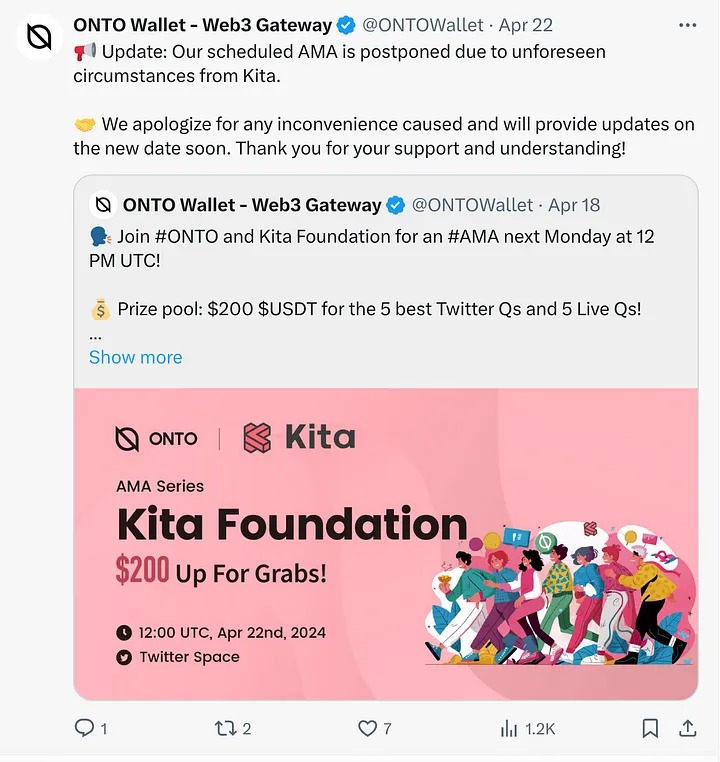The height and width of the screenshot is (762, 720).
Task: Bookmark this tweet
Action: point(649,728)
